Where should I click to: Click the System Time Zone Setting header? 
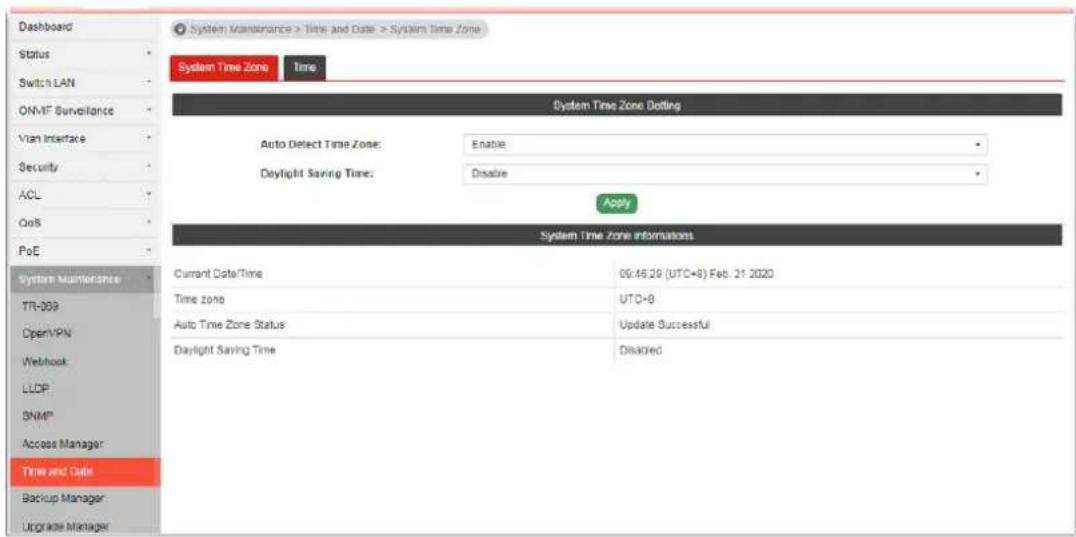point(617,105)
